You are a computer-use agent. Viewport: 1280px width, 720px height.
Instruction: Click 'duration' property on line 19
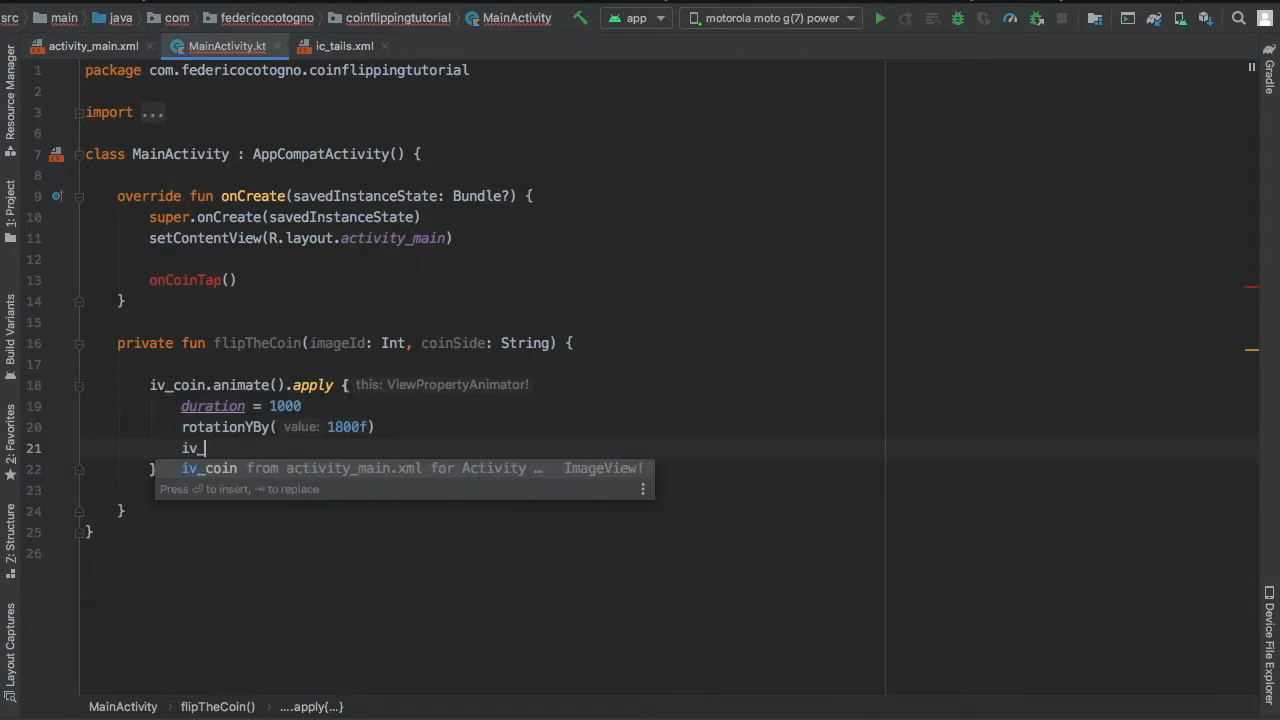point(213,406)
